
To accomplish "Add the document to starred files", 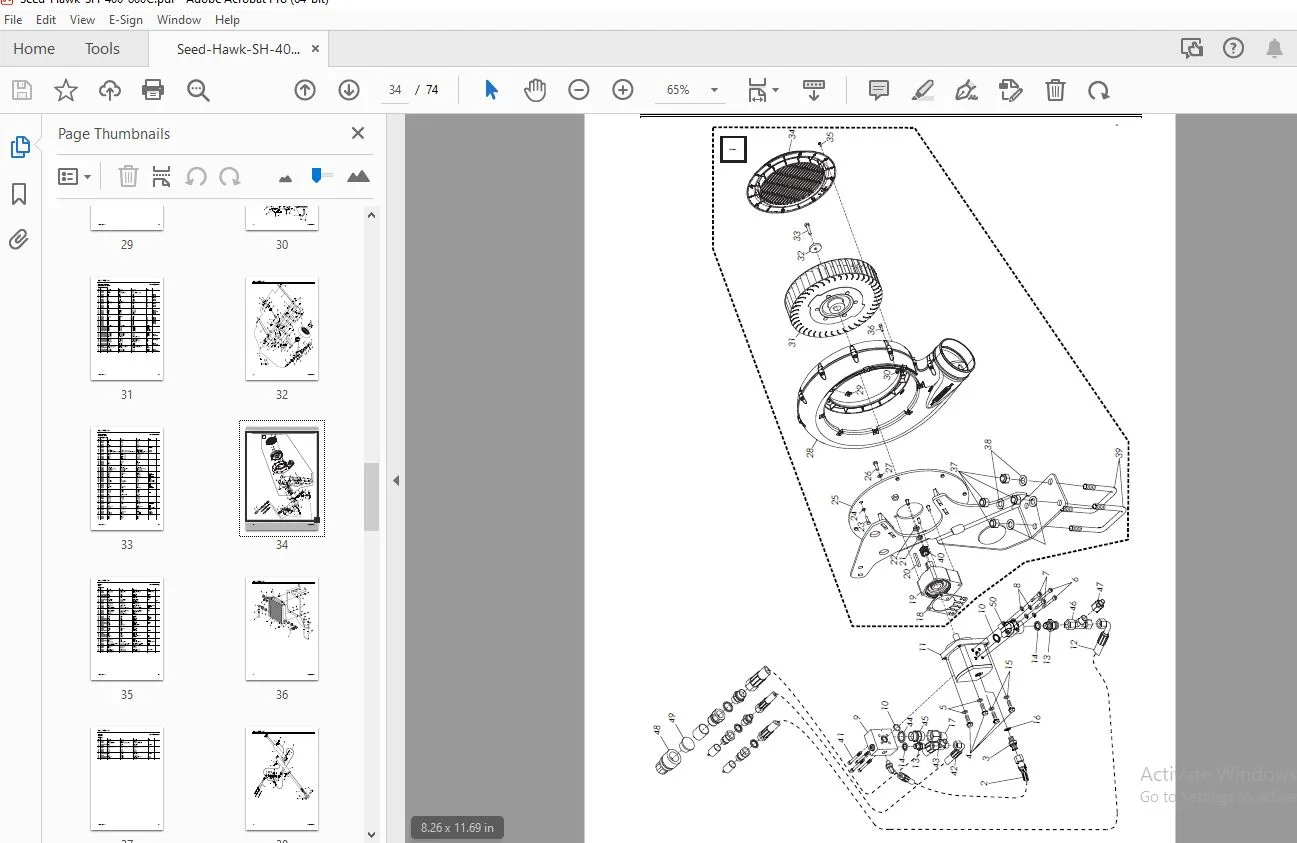I will point(66,91).
